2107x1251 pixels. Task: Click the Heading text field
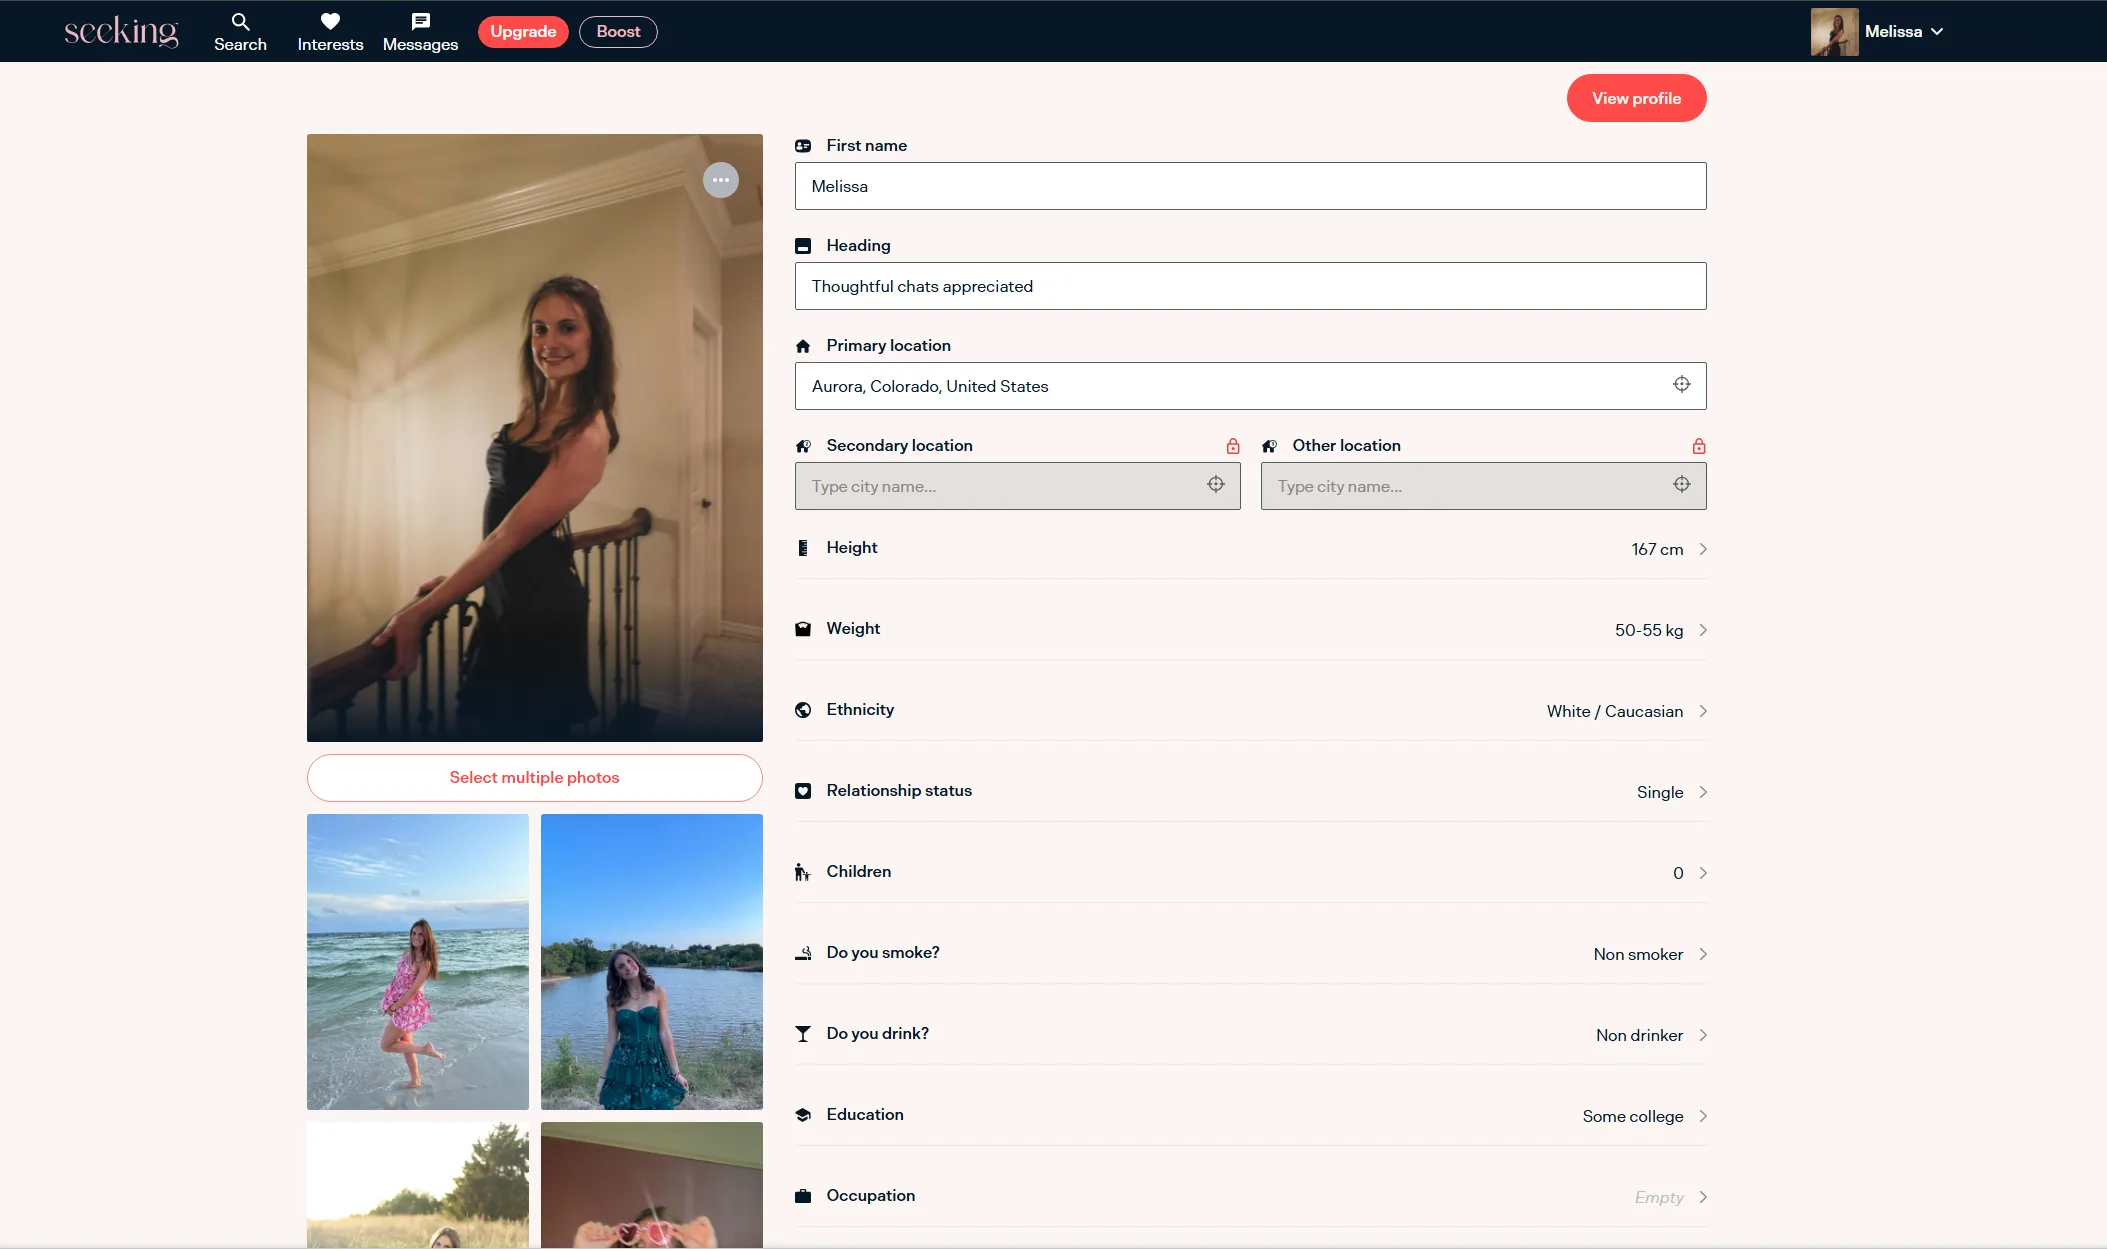(x=1250, y=286)
